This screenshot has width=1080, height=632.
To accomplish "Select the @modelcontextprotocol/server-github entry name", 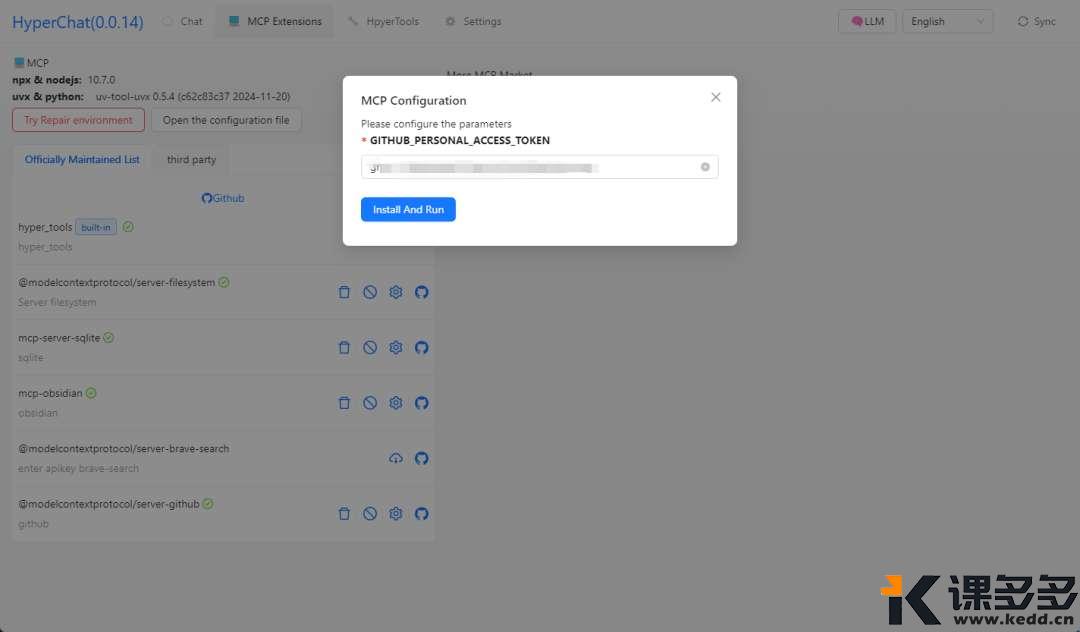I will point(109,504).
